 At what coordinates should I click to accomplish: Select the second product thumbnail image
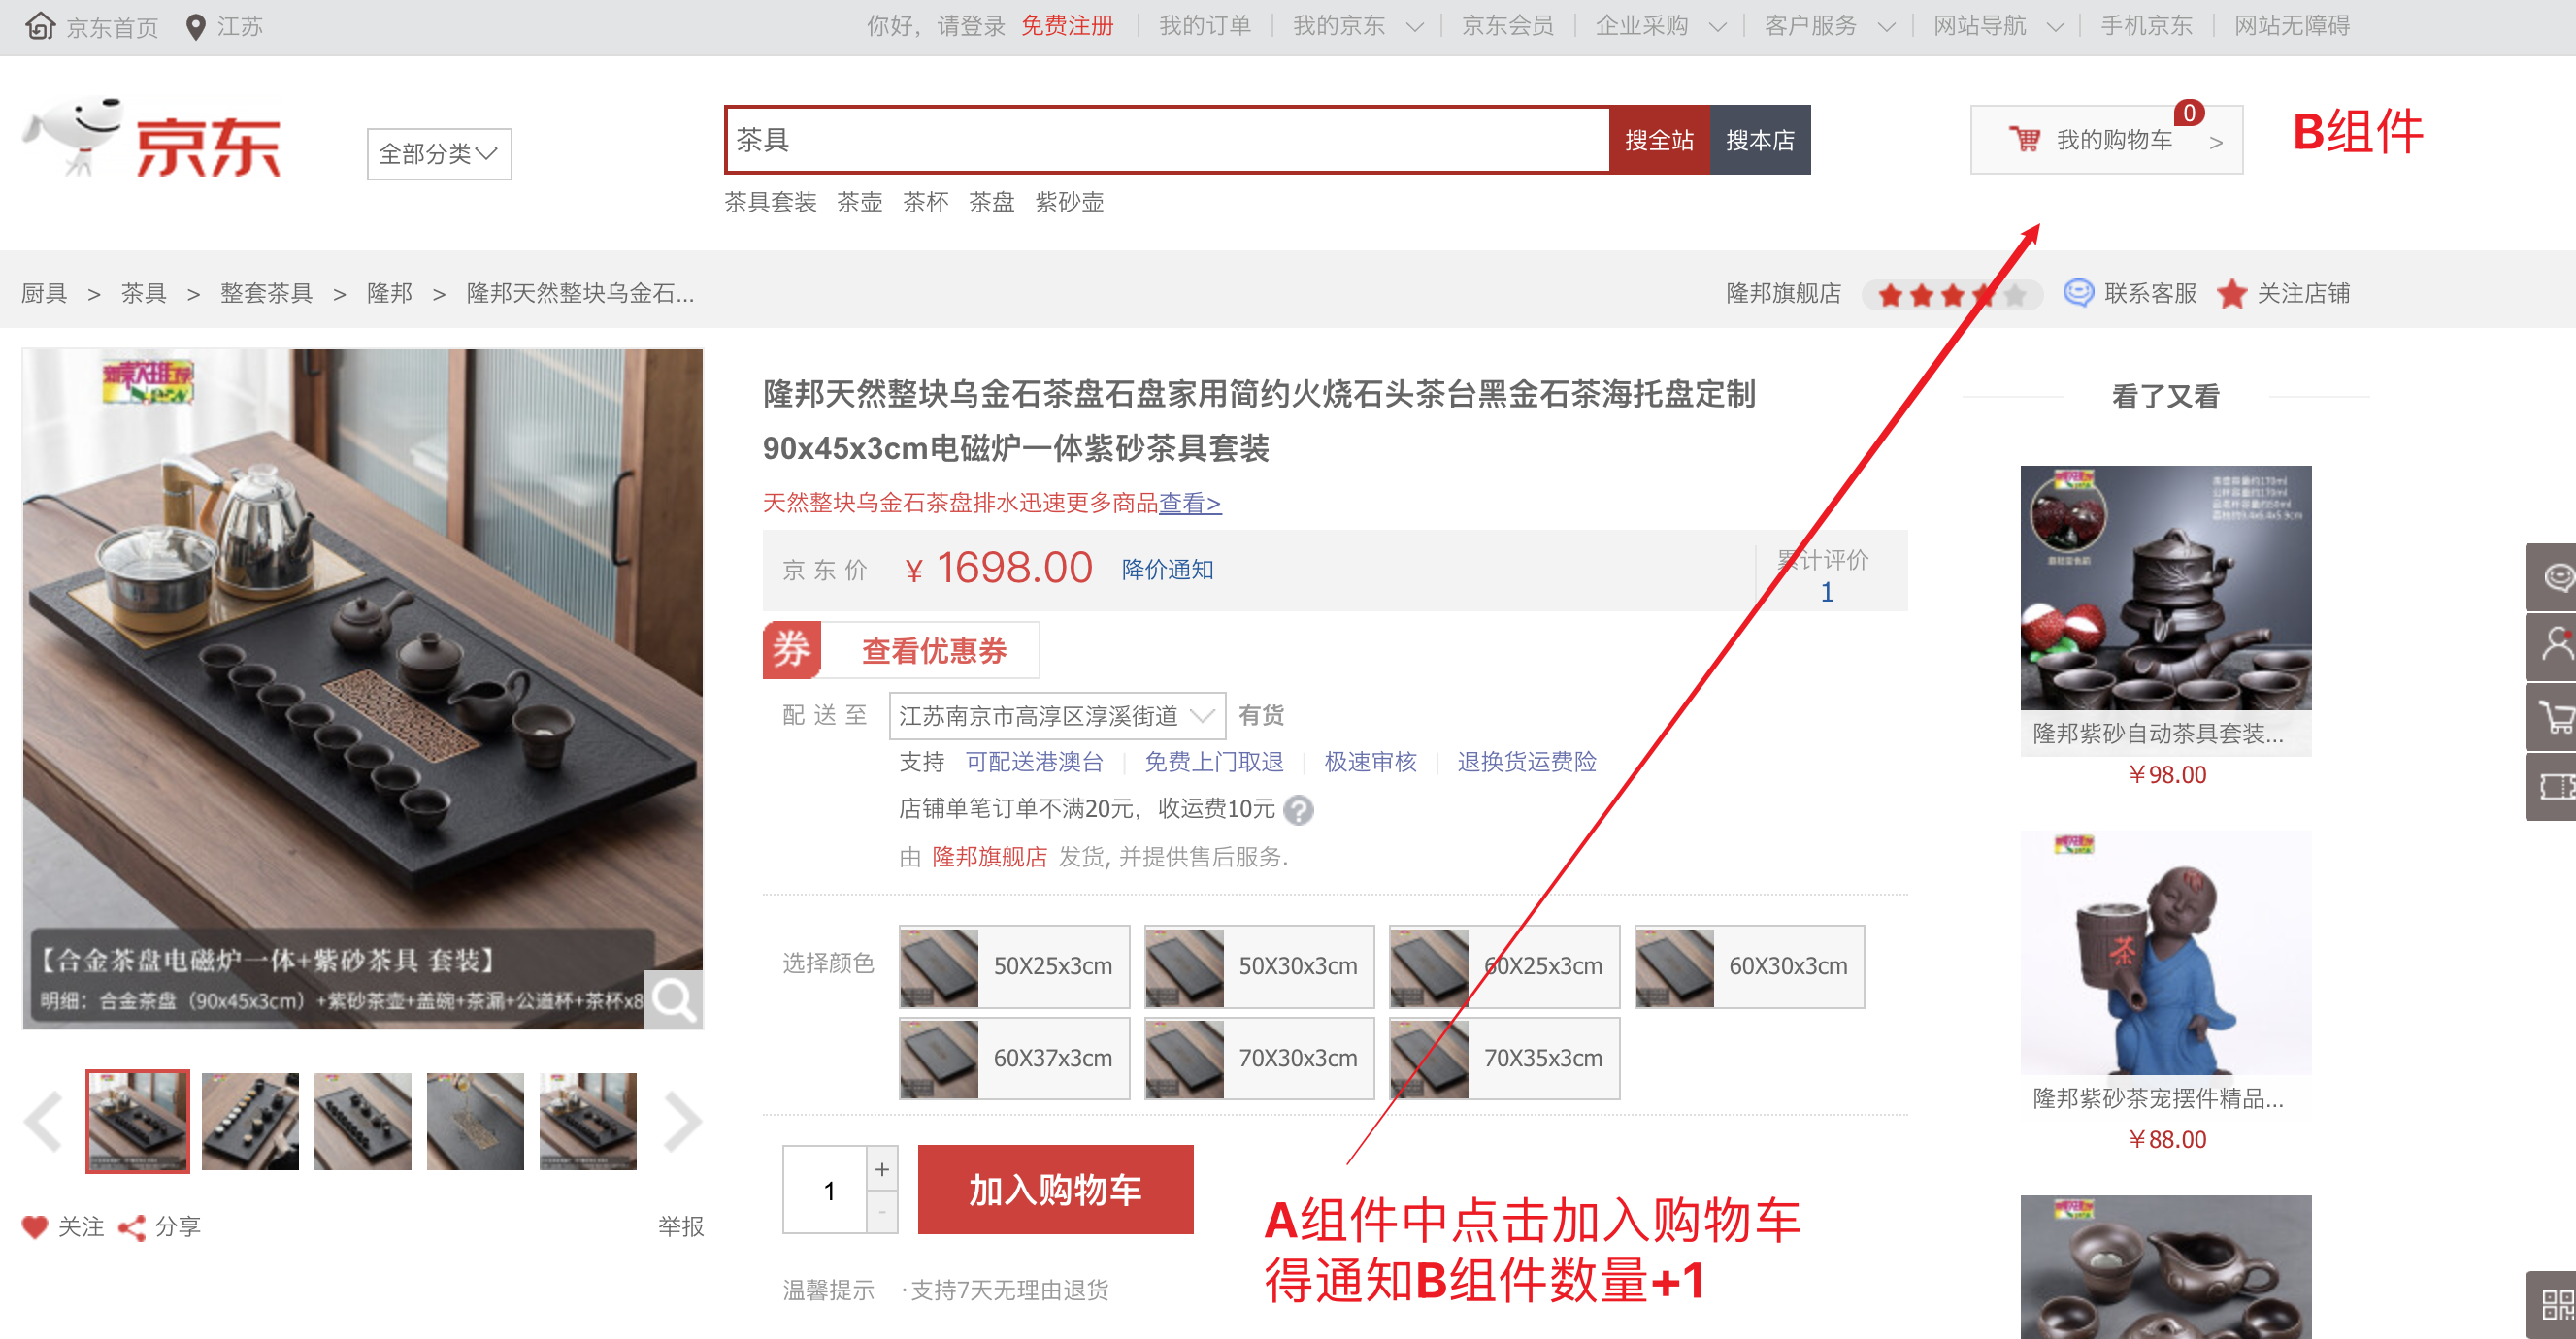click(x=250, y=1120)
